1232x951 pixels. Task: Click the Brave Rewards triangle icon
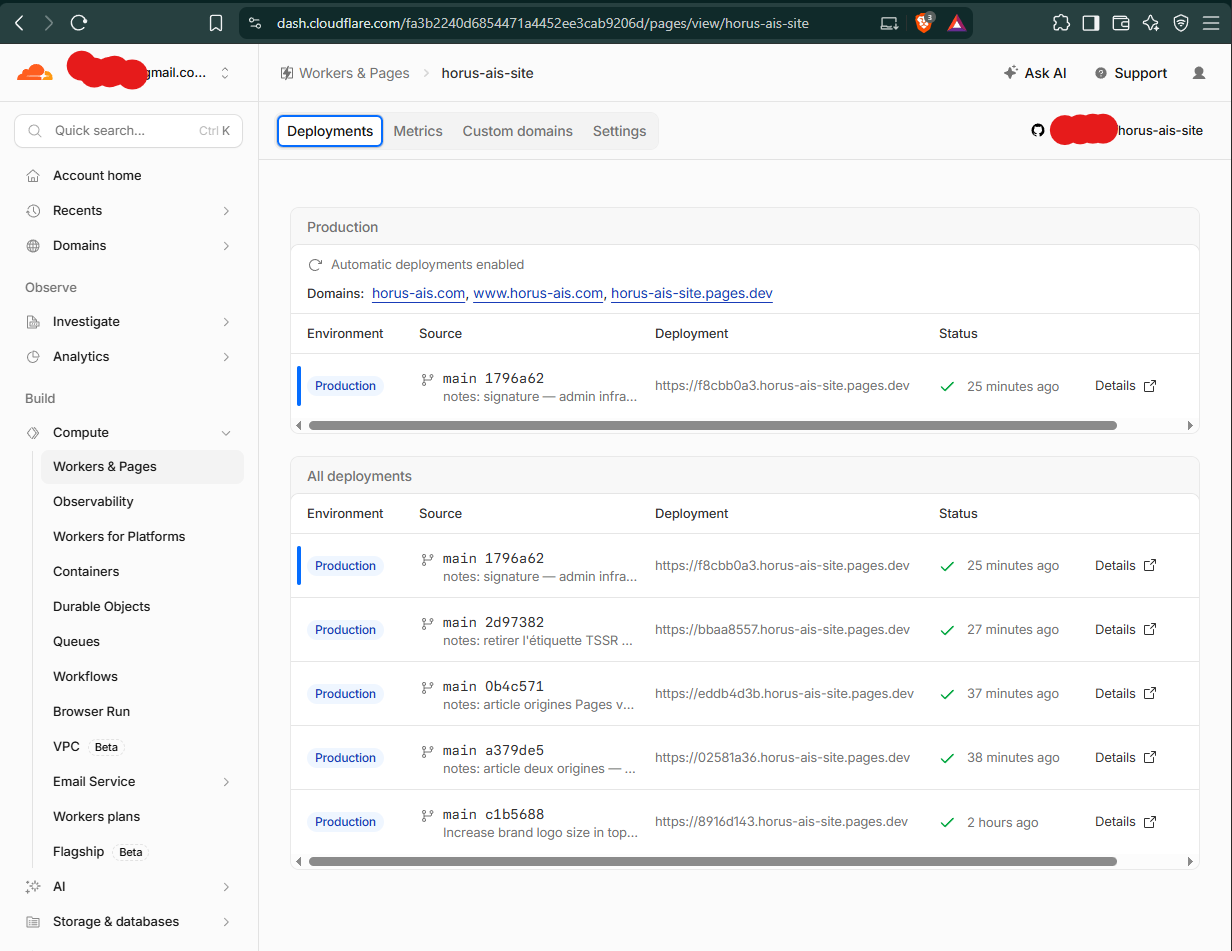click(957, 23)
